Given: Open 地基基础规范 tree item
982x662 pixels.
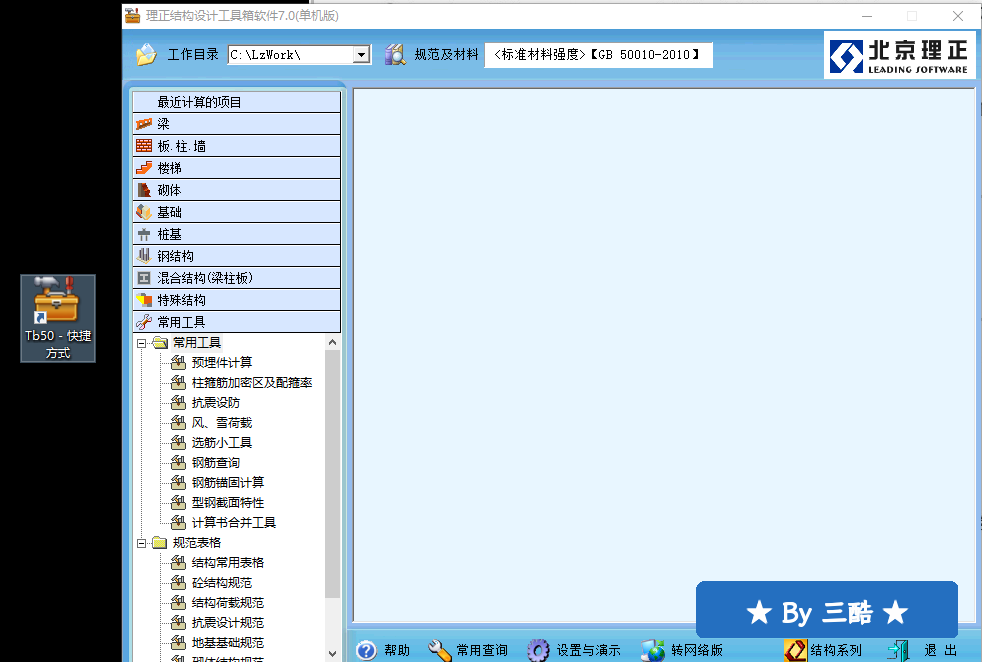Looking at the screenshot, I should click(228, 643).
